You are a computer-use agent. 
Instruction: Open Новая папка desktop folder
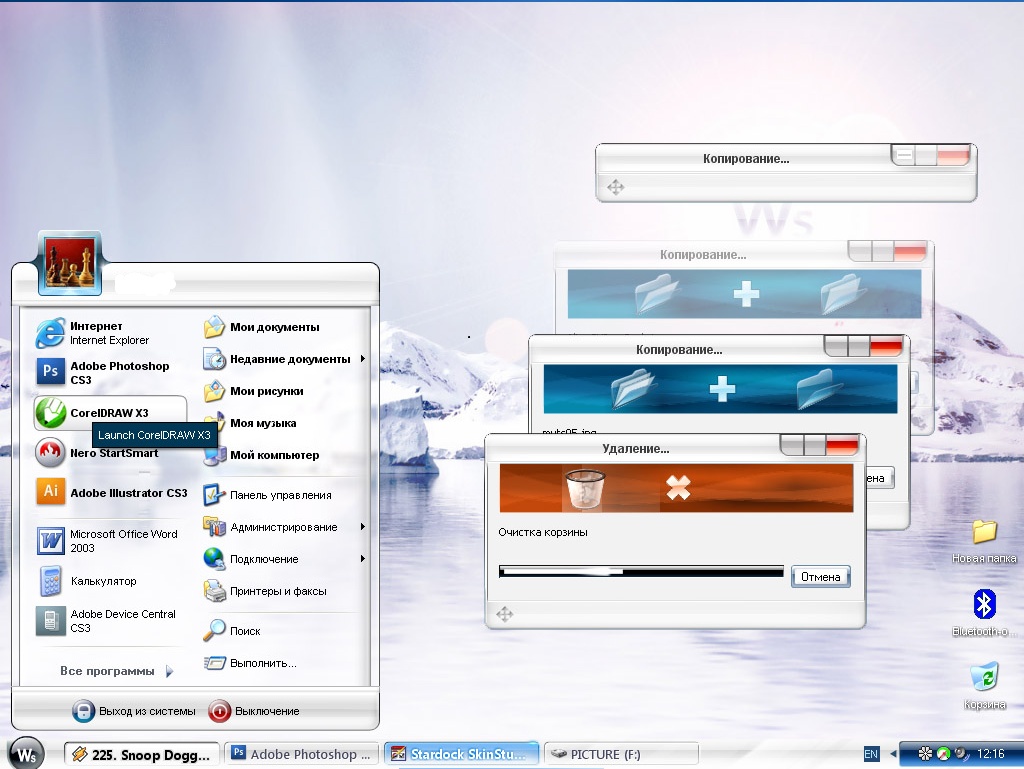(x=985, y=532)
